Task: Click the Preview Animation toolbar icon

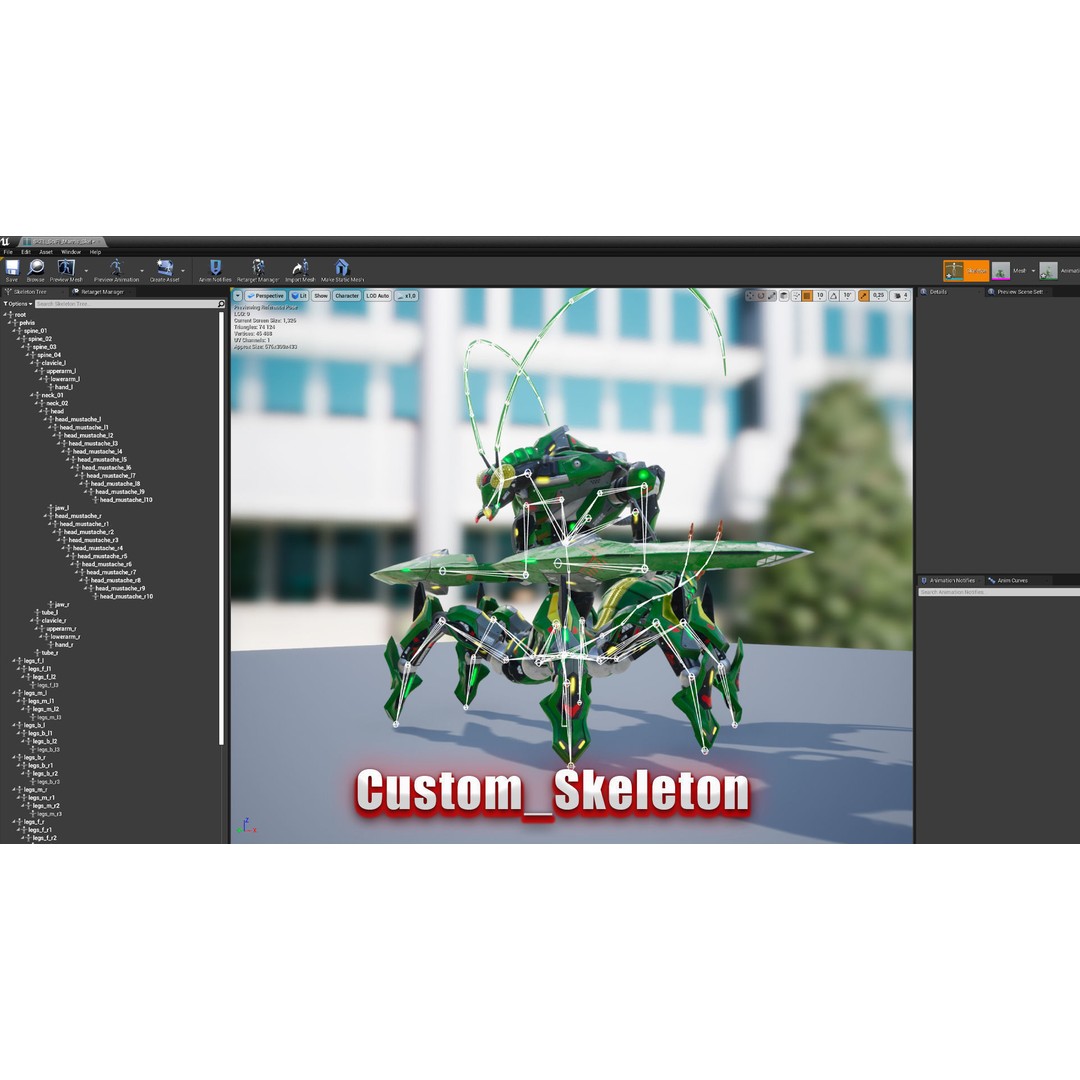Action: tap(116, 267)
